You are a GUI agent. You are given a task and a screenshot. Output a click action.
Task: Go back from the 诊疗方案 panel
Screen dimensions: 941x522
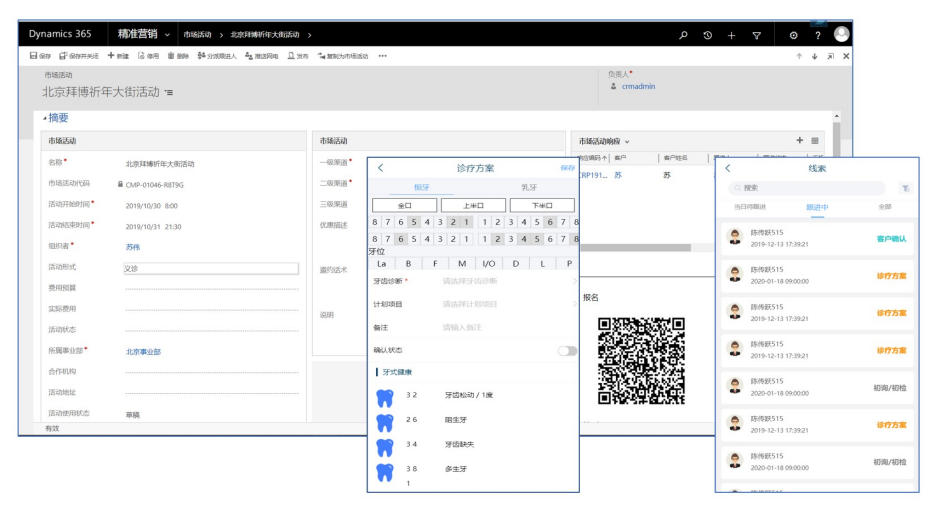click(x=380, y=168)
